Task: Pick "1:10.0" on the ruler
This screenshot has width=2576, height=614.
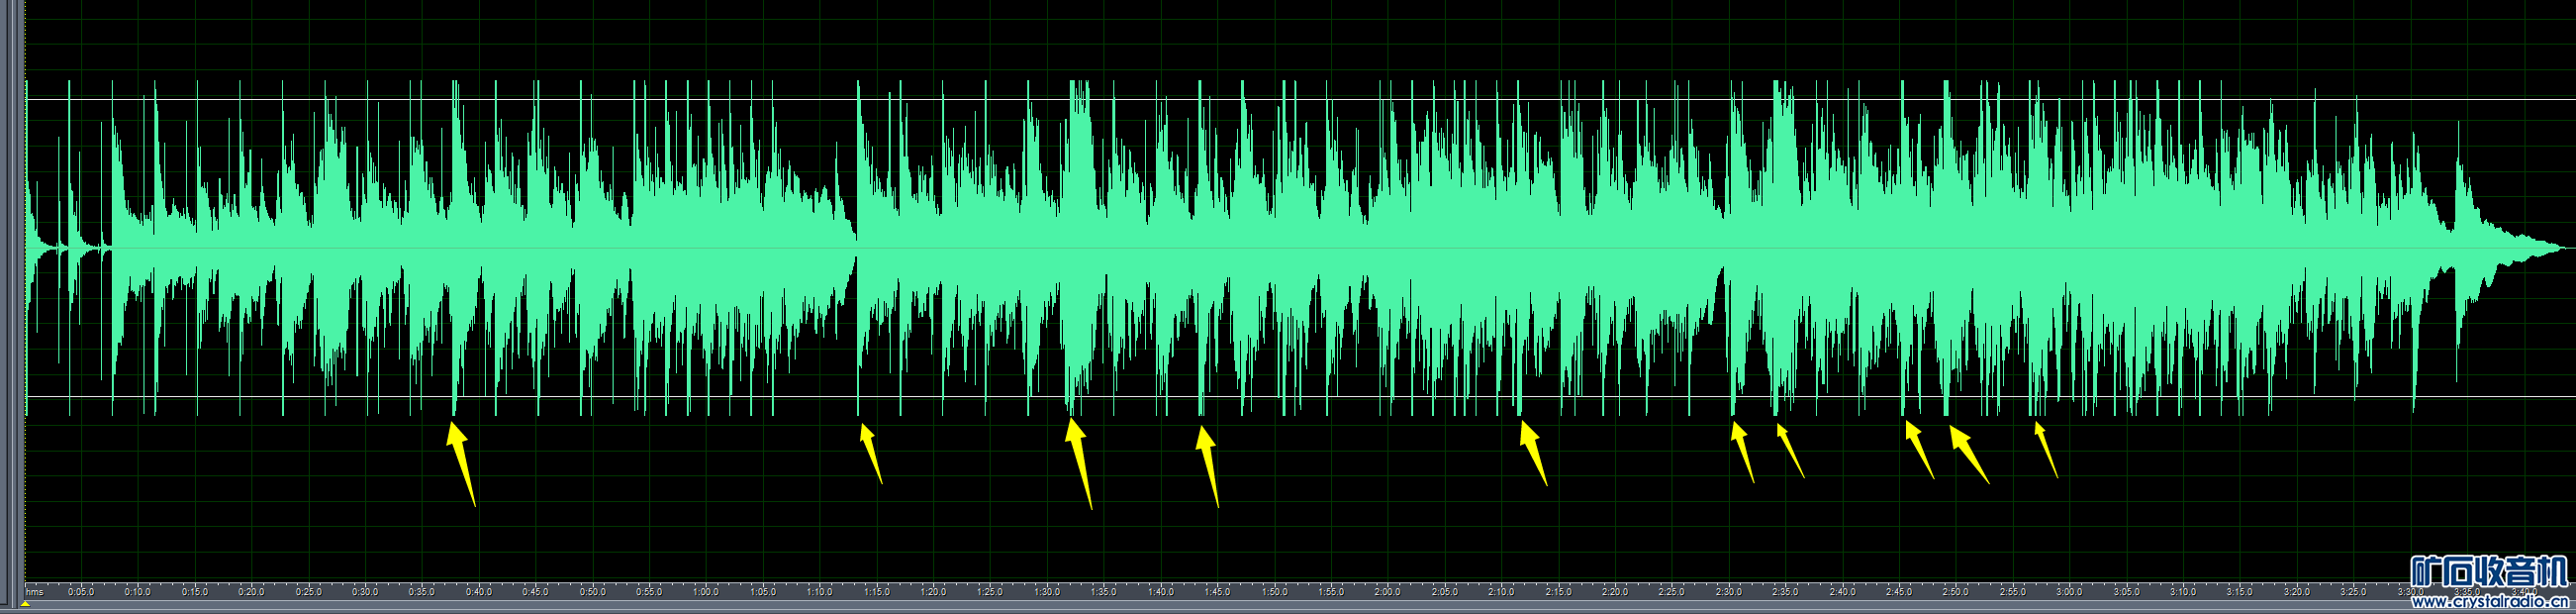Action: [820, 592]
